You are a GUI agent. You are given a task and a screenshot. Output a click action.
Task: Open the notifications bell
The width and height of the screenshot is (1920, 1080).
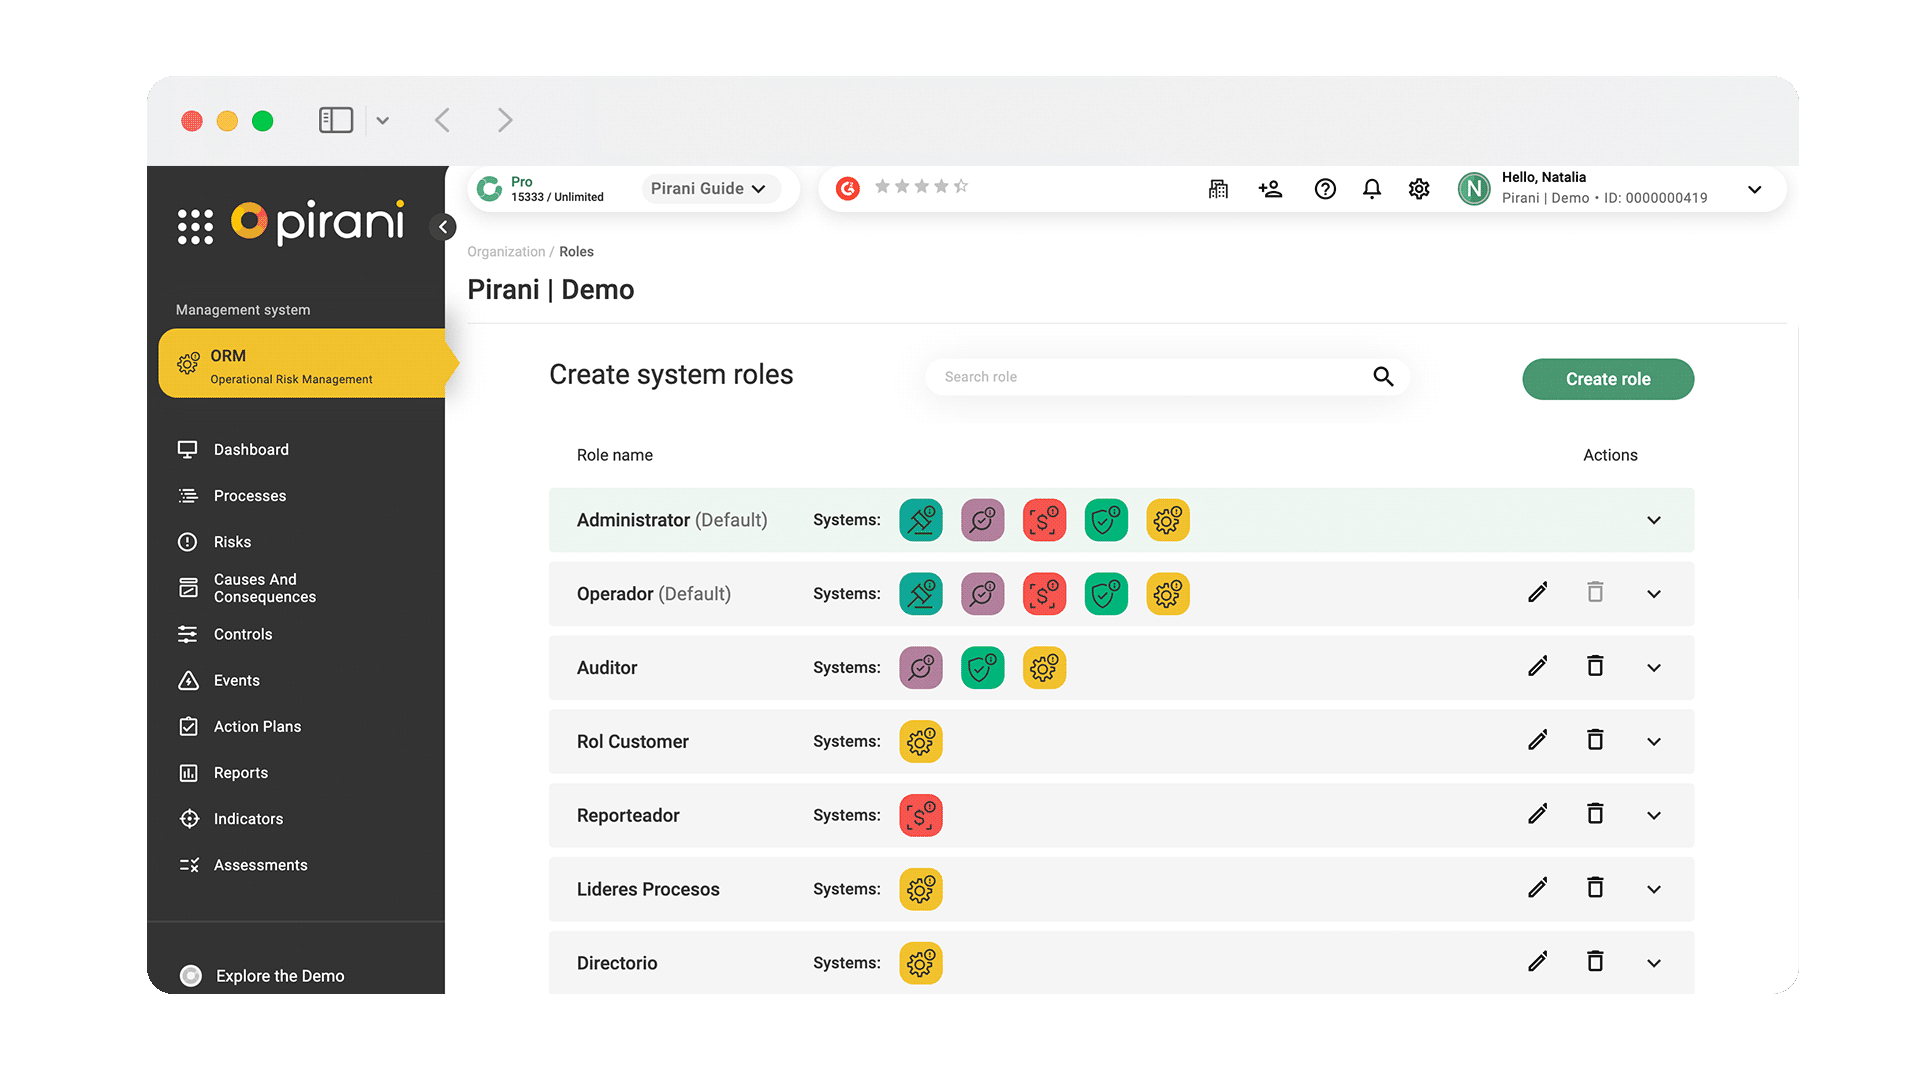pos(1372,189)
